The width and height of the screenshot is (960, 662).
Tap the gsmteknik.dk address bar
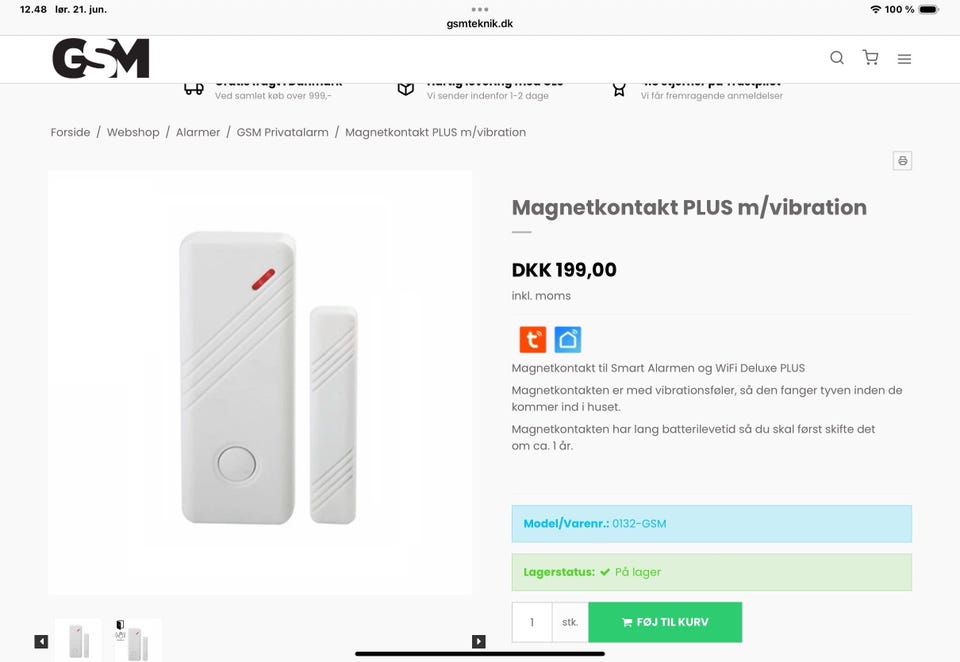(x=480, y=24)
